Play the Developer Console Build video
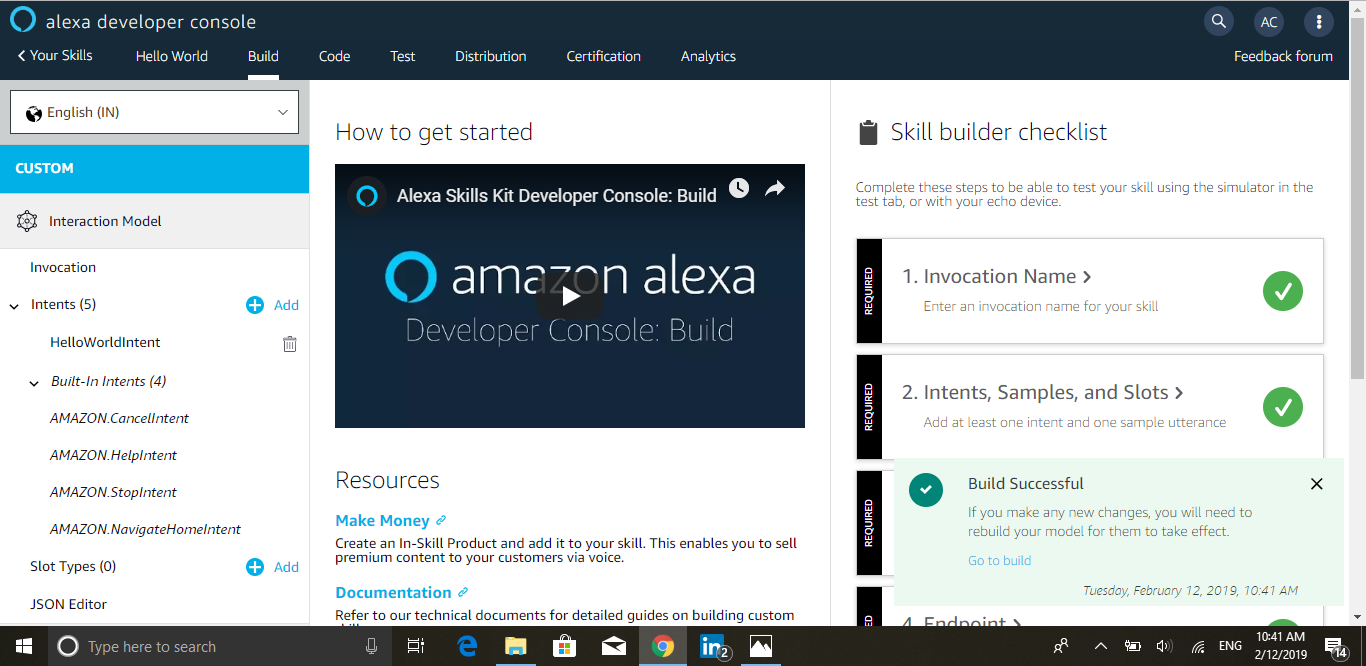The height and width of the screenshot is (666, 1366). 569,296
